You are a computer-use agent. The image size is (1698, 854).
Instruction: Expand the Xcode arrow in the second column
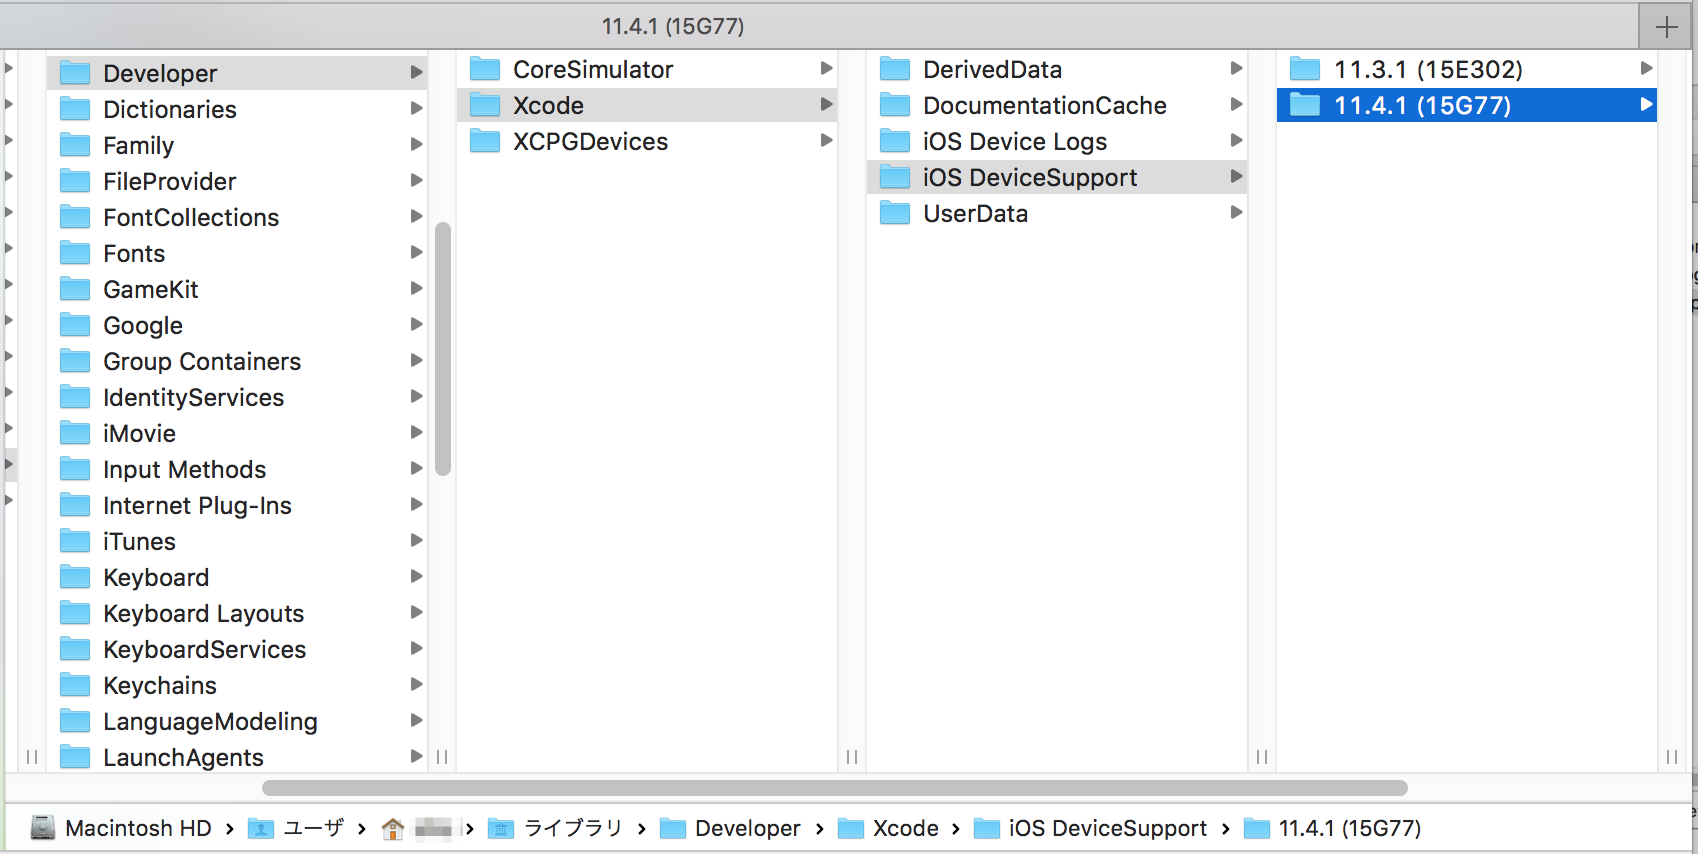(827, 104)
